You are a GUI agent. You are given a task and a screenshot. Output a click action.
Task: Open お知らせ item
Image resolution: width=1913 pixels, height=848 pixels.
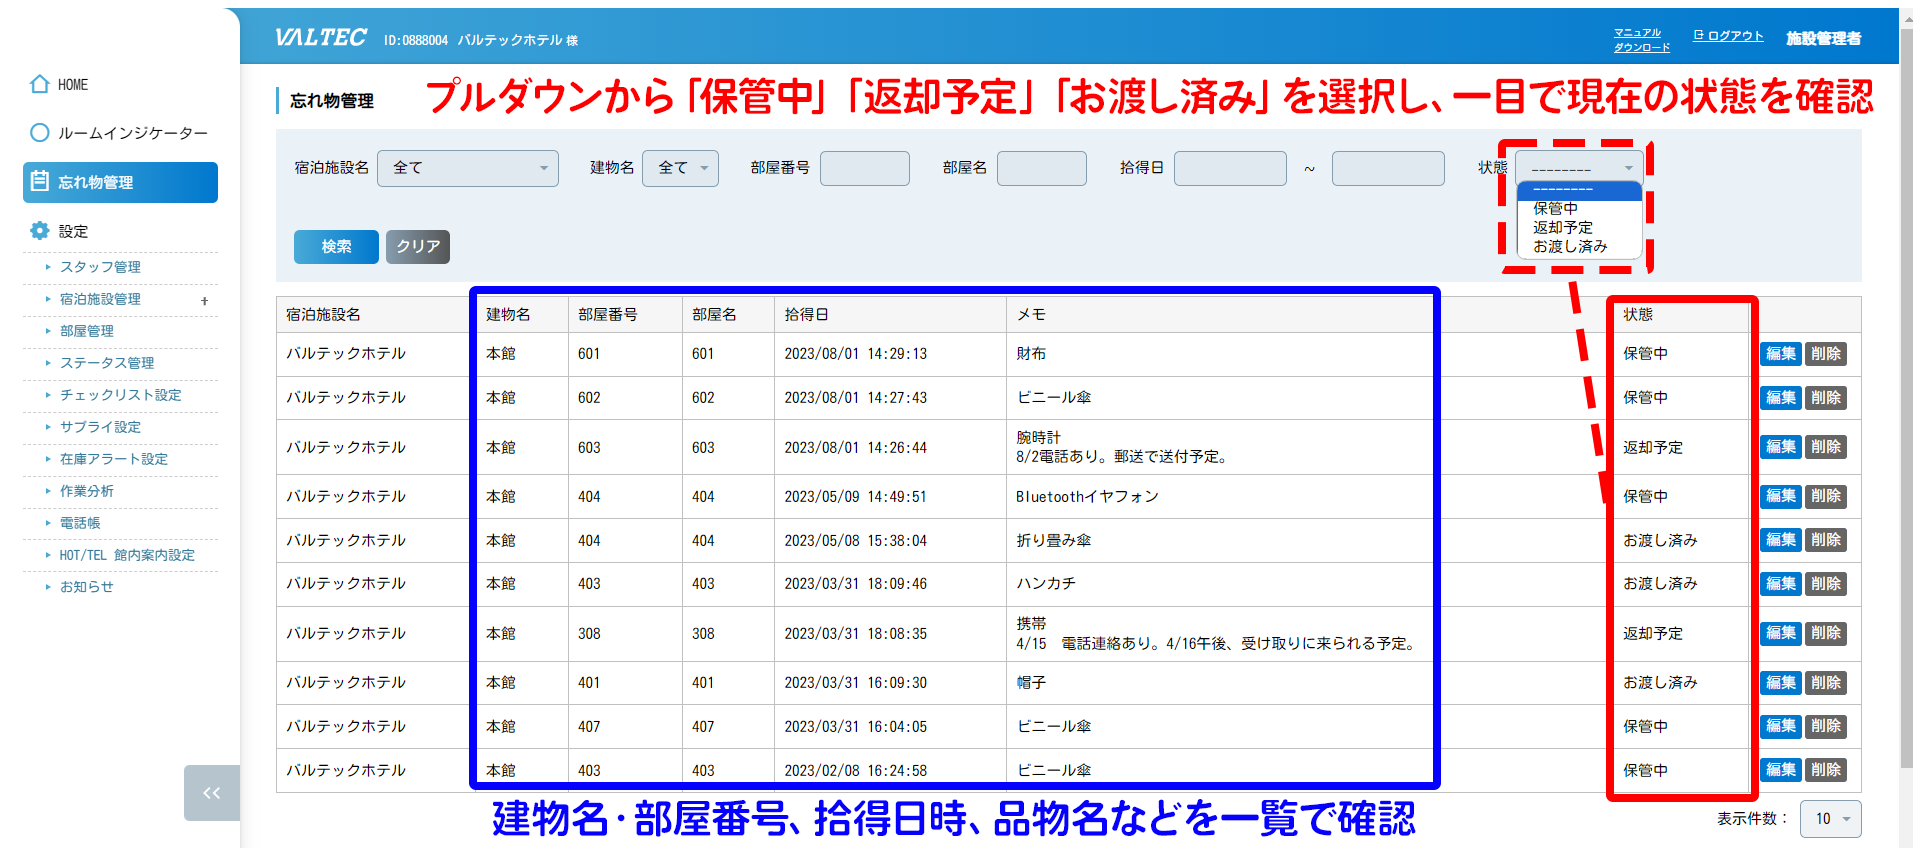tap(87, 587)
